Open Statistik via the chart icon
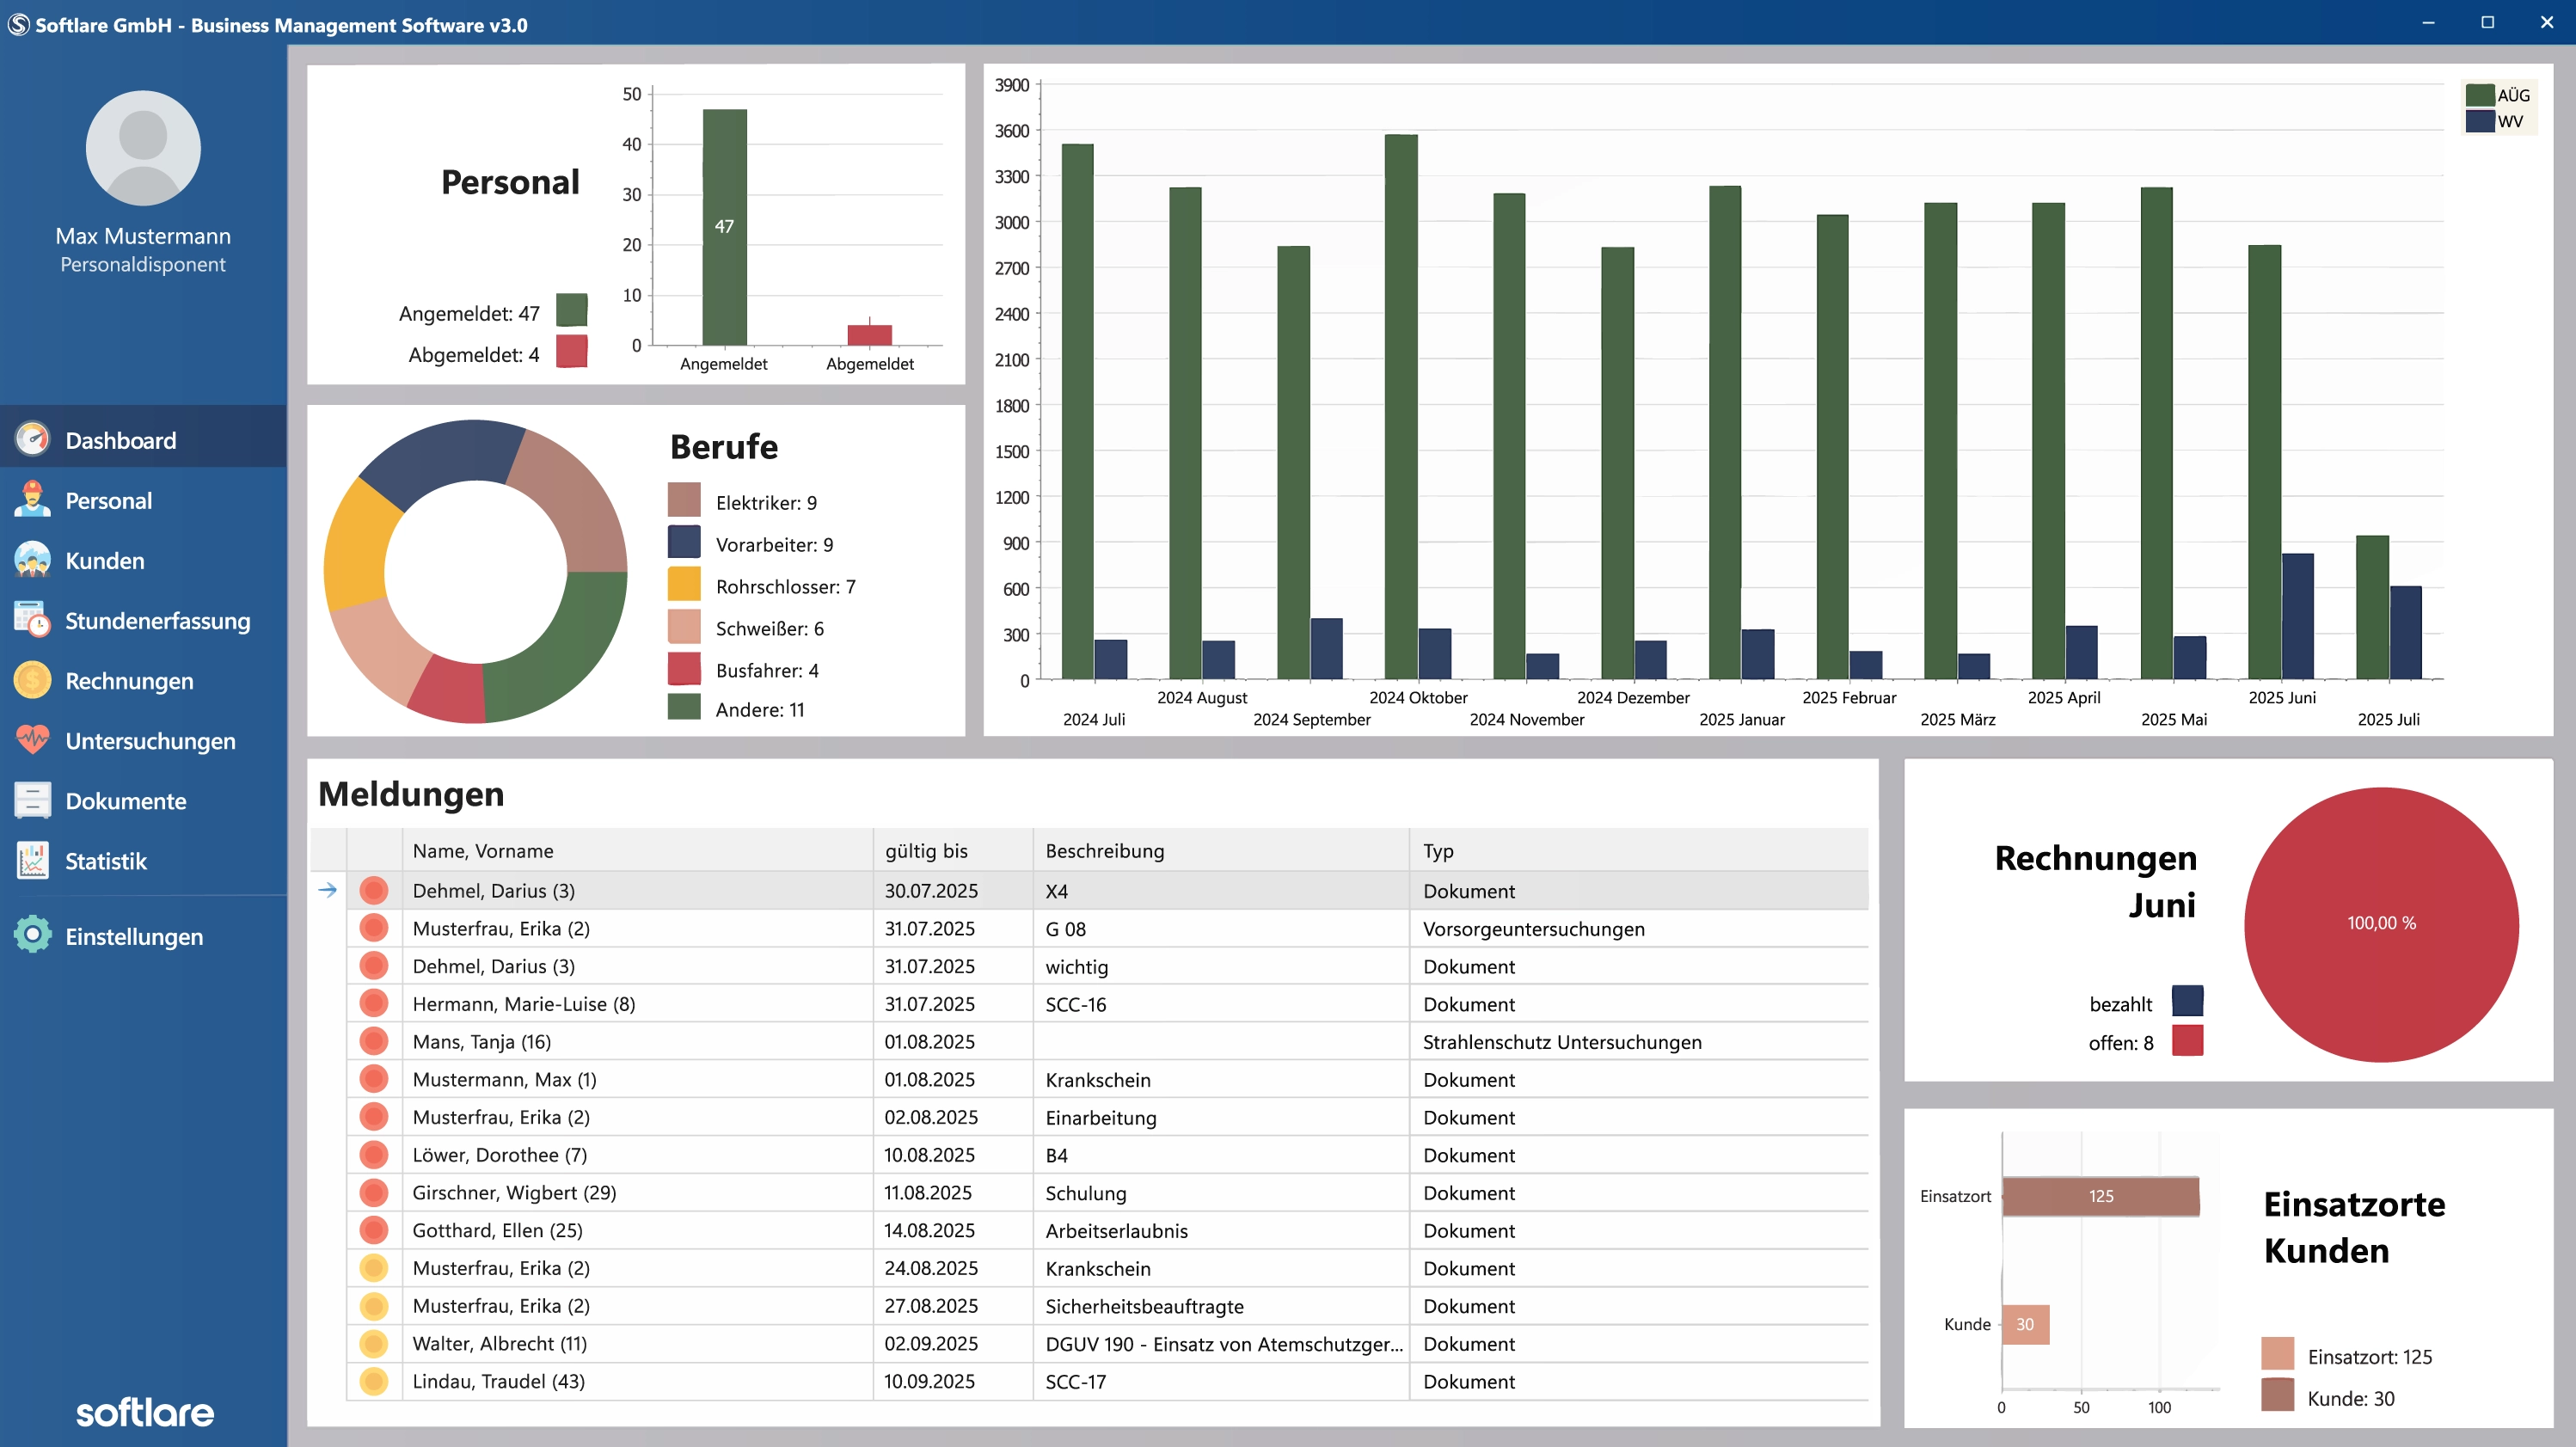 (32, 860)
